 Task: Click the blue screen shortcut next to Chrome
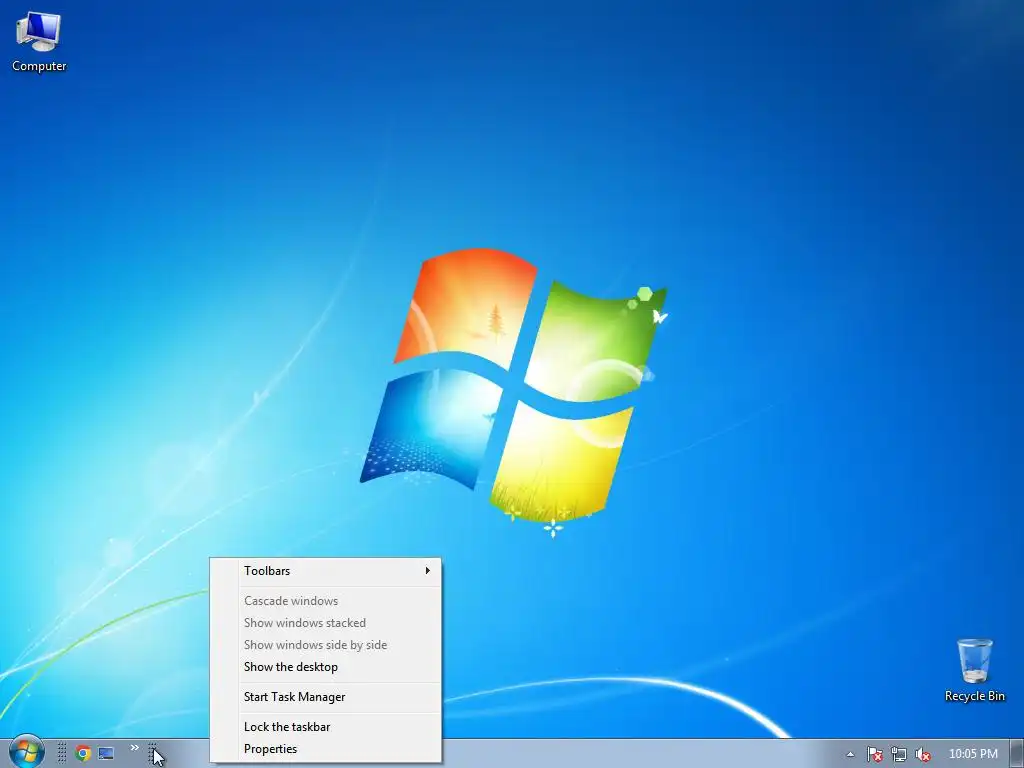tap(106, 754)
